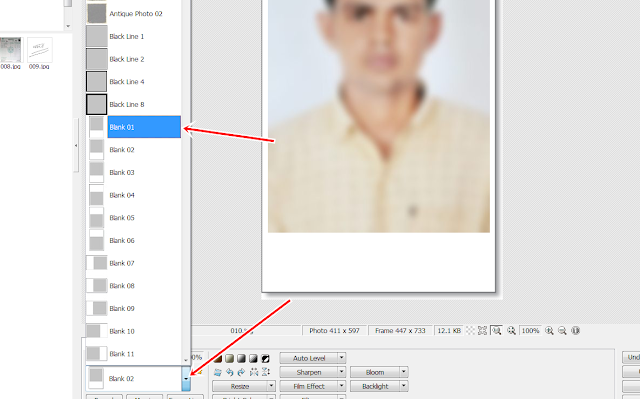This screenshot has height=399, width=640.
Task: Click the Film Effect button
Action: coord(309,386)
